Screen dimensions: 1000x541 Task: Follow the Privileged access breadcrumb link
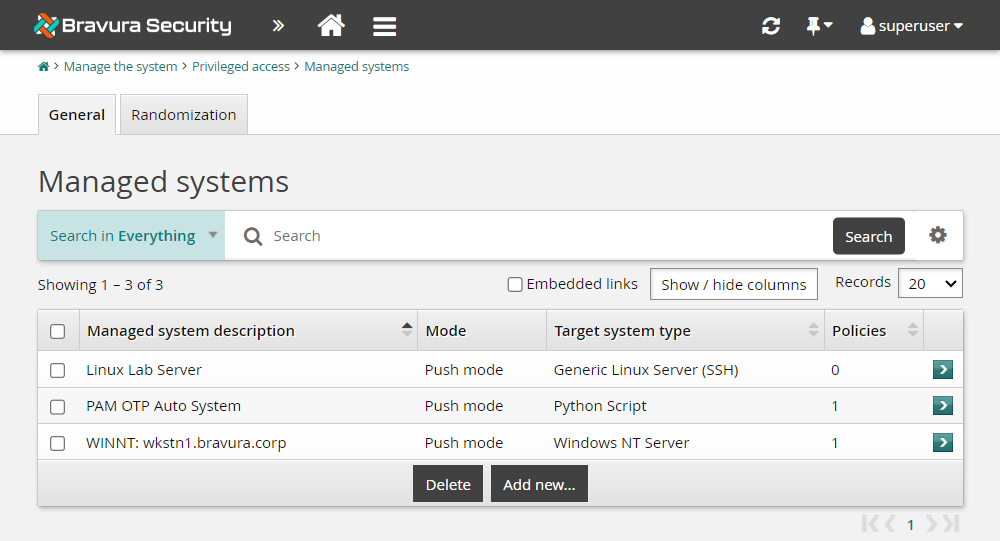(x=241, y=67)
